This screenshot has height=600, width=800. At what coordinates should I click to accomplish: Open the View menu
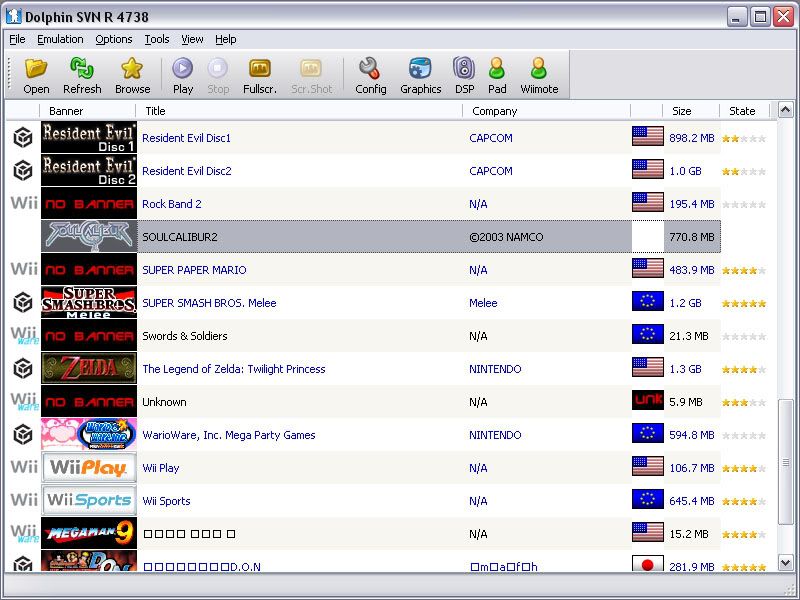pyautogui.click(x=192, y=39)
